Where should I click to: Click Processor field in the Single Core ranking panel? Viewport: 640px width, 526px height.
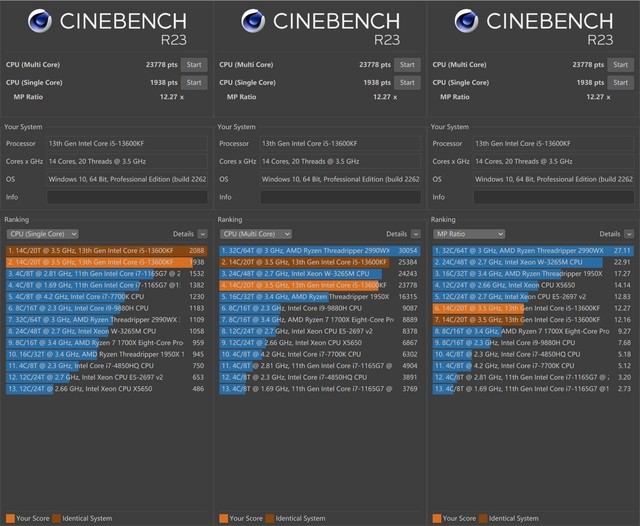click(127, 144)
